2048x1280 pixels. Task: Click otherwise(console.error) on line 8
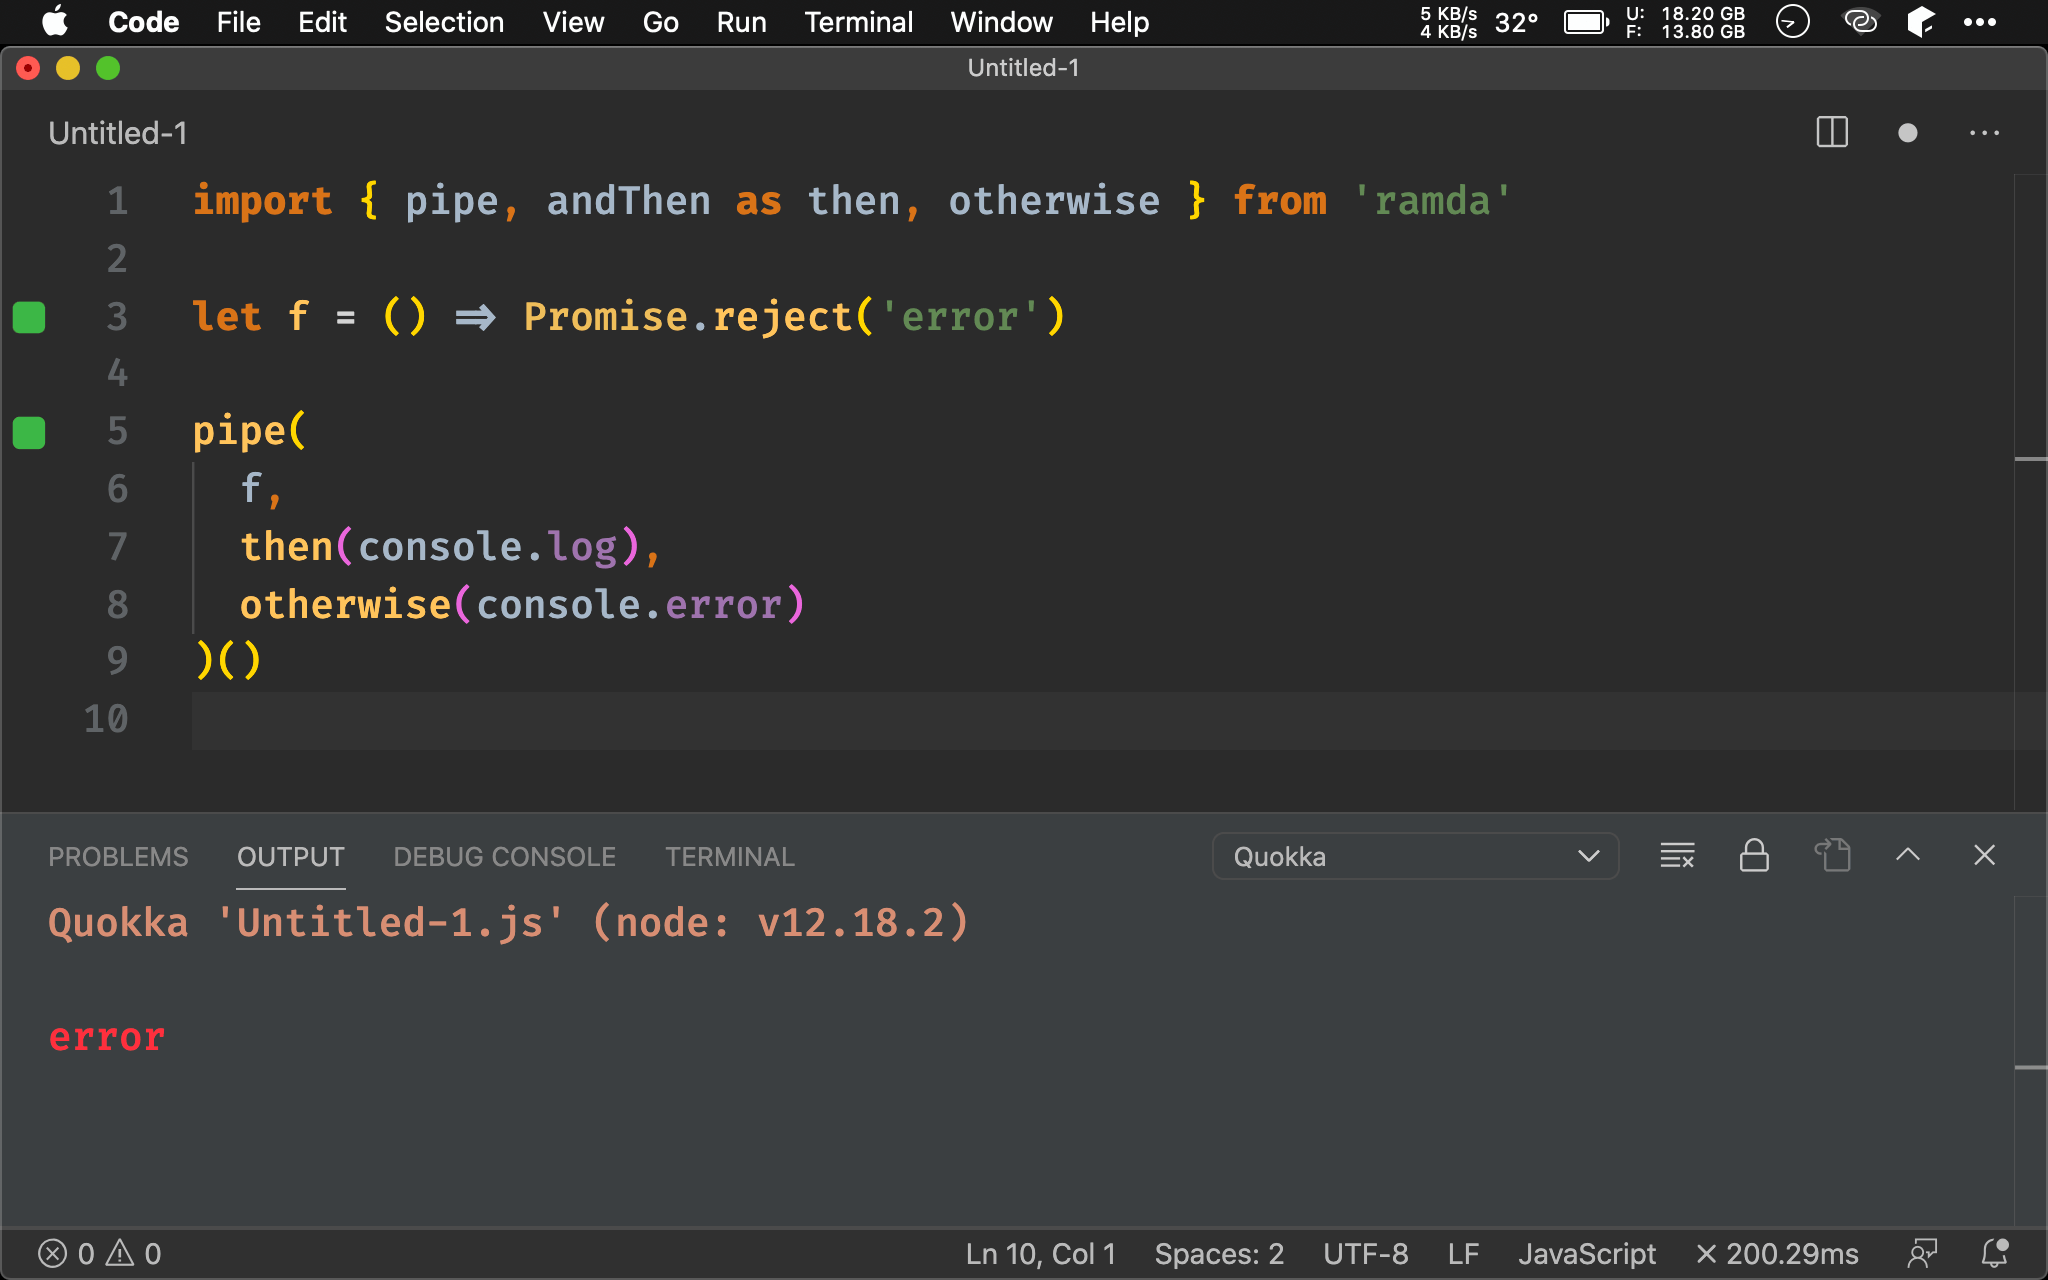[522, 605]
